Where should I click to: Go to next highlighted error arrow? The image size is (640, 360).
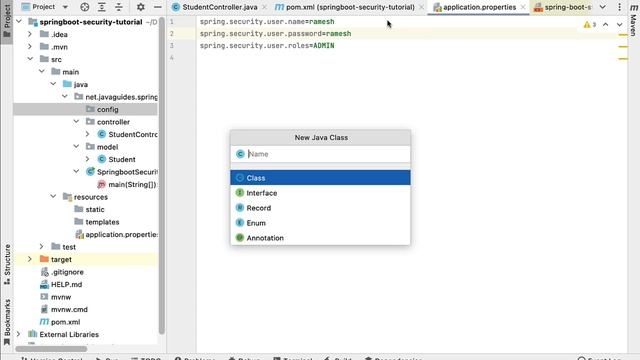pyautogui.click(x=620, y=25)
